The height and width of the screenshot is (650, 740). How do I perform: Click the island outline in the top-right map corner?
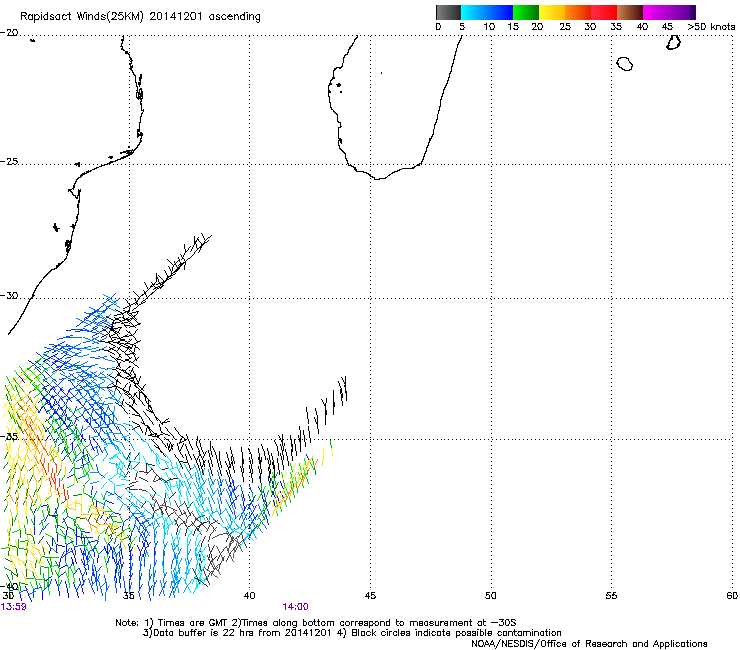pos(673,42)
